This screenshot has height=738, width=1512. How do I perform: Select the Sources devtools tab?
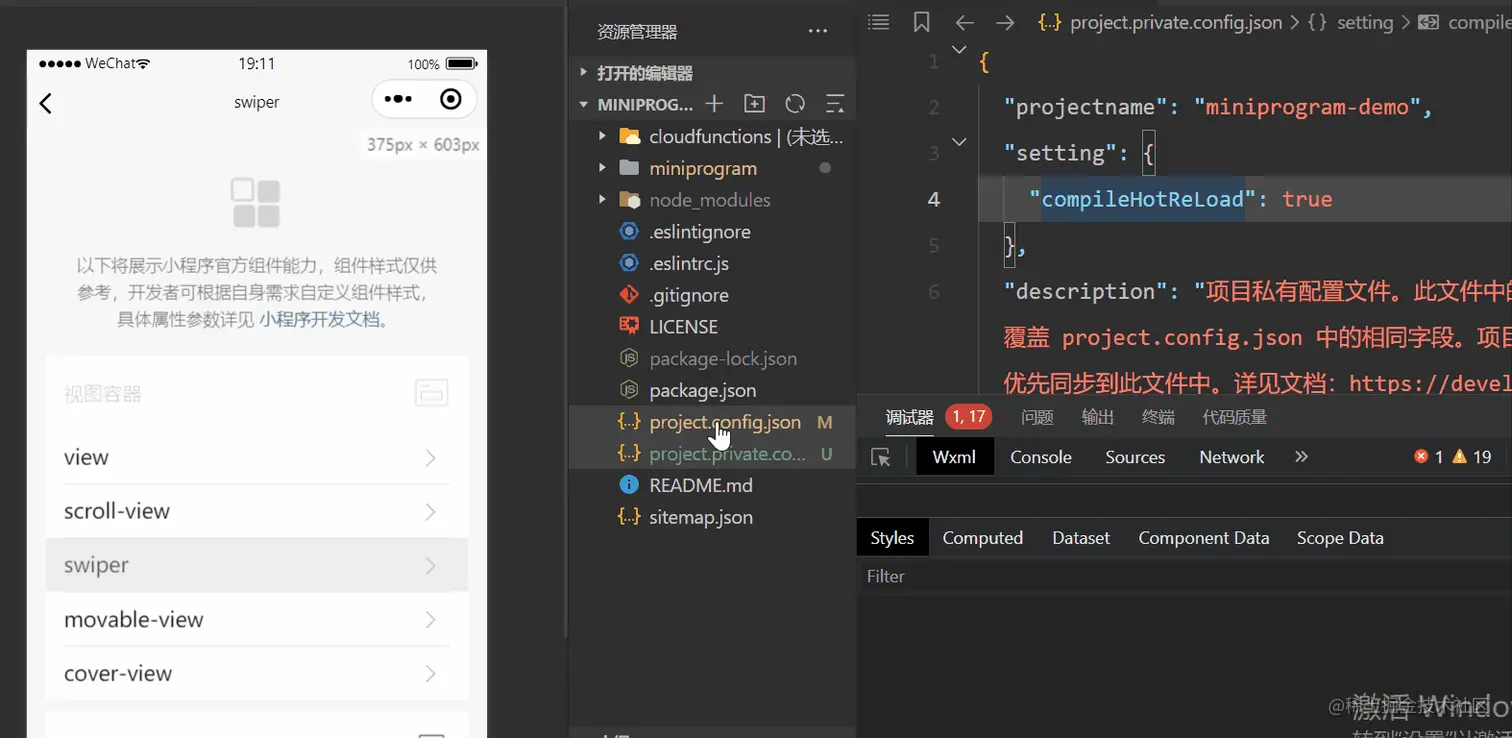pos(1135,457)
